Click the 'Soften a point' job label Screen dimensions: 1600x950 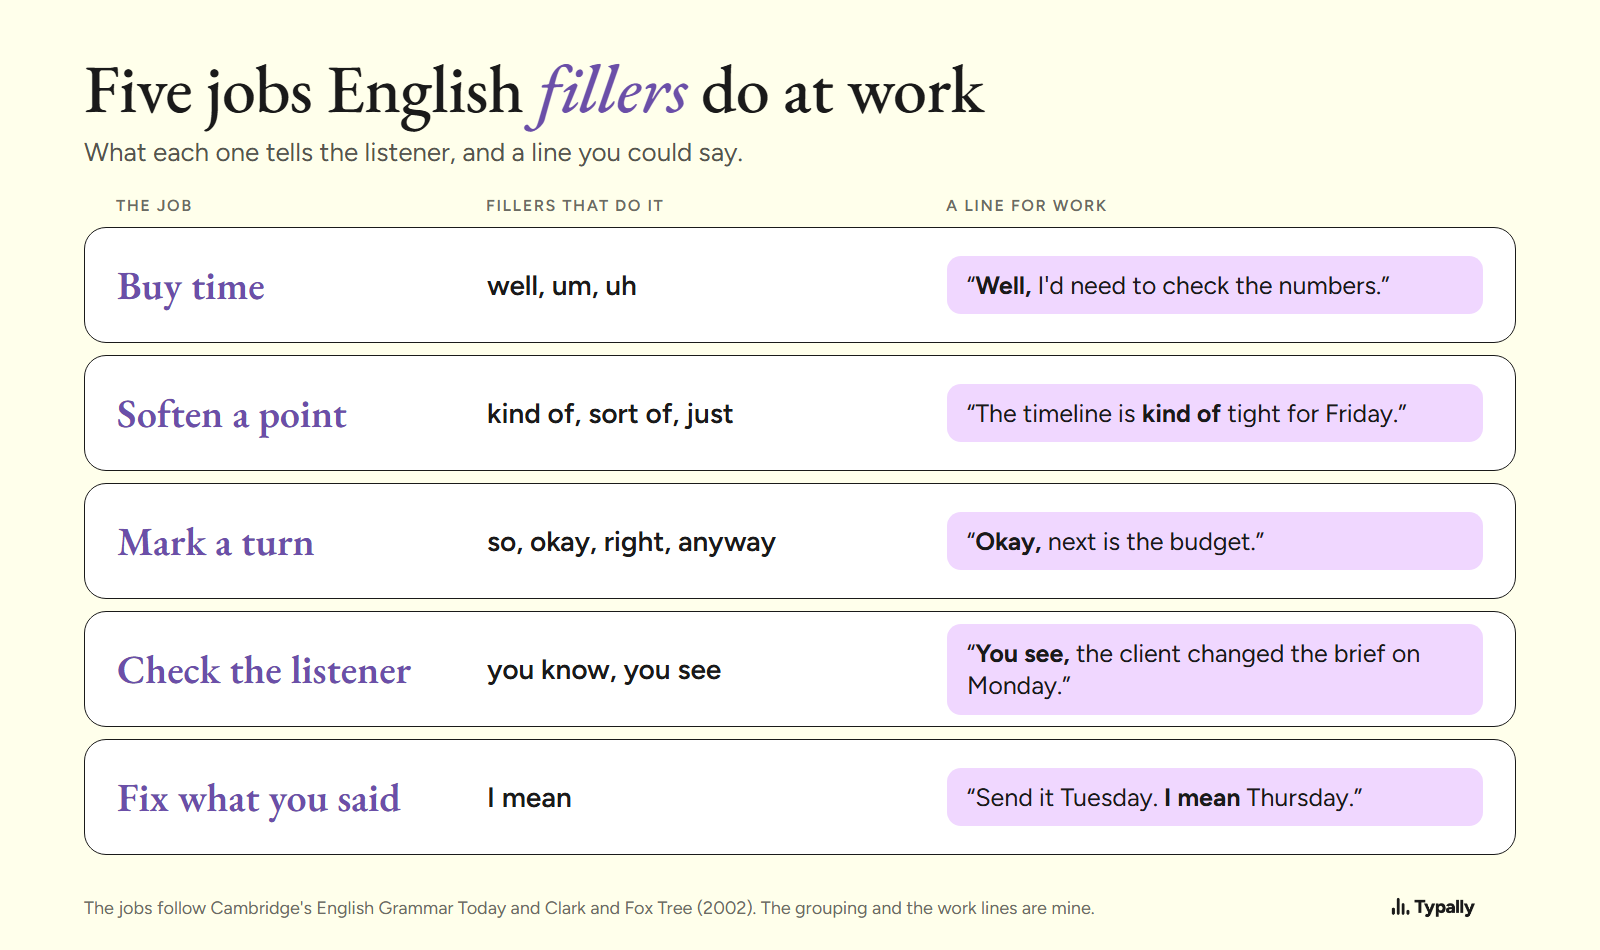pos(232,415)
